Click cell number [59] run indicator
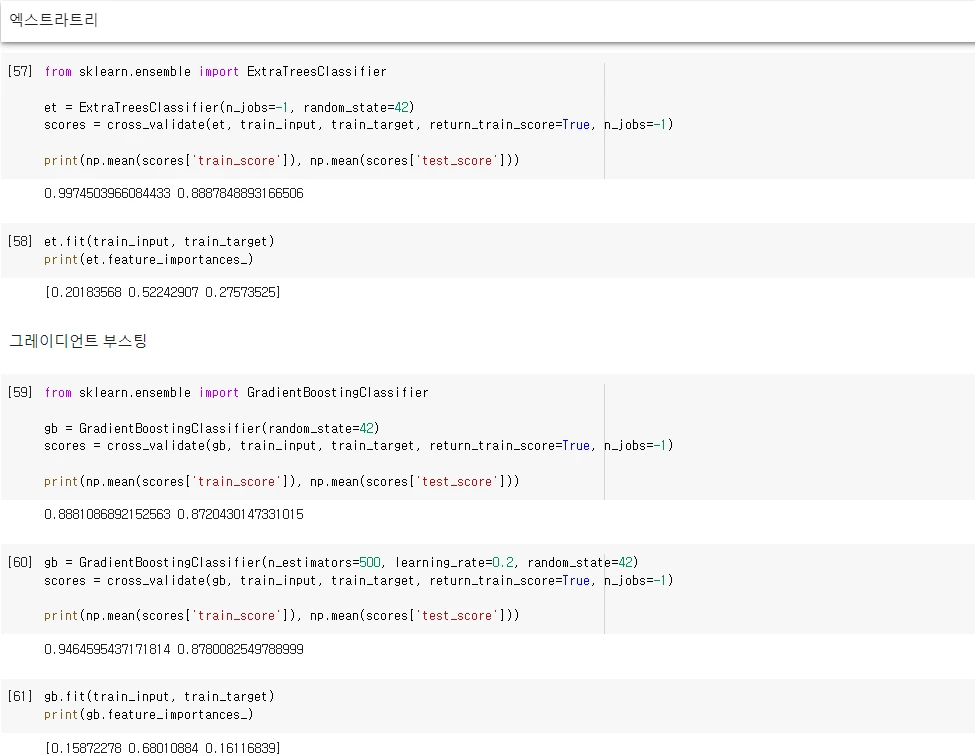This screenshot has width=975, height=754. point(20,392)
